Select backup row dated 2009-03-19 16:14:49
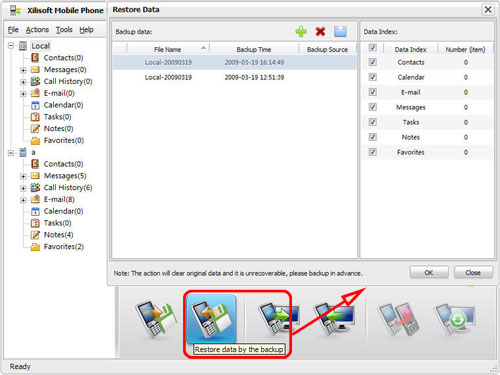This screenshot has height=375, width=500. click(234, 62)
